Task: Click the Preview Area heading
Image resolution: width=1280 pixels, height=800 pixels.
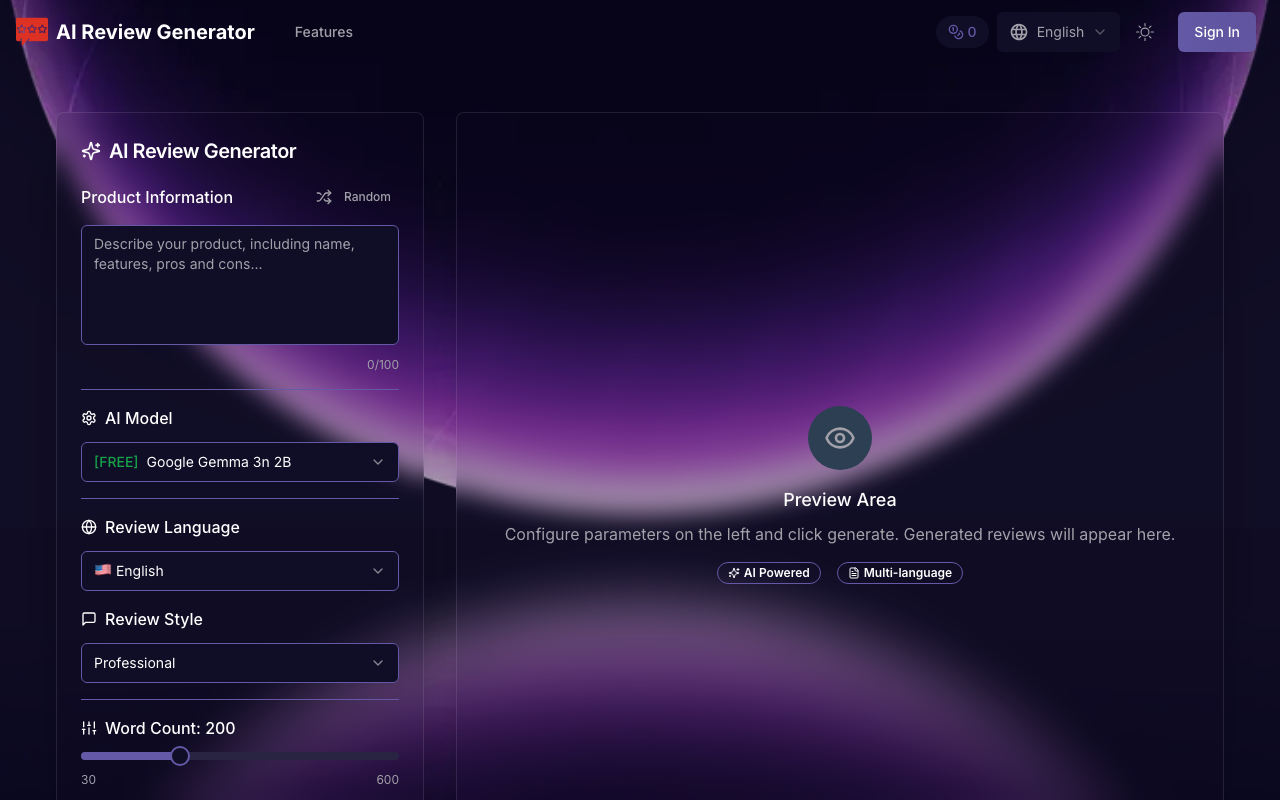Action: point(840,500)
